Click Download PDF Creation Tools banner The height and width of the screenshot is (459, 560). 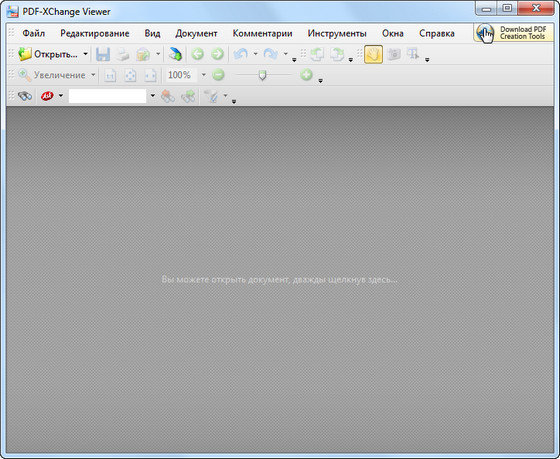tap(513, 33)
